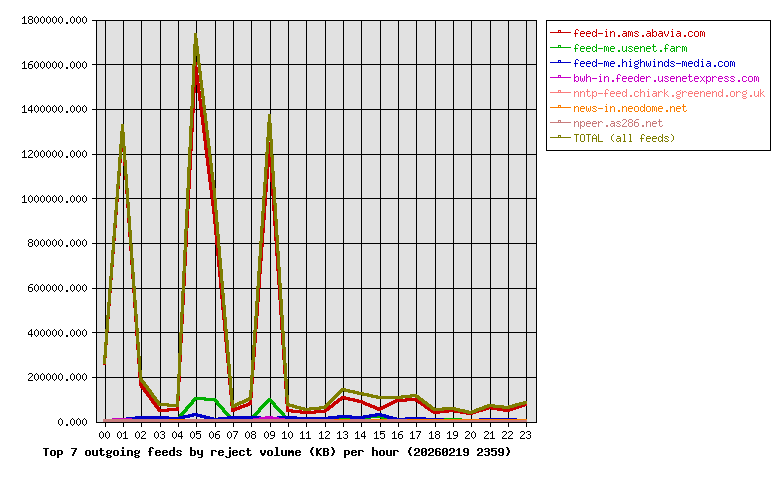Click the feed-in.ams.abavia.com legend label
The width and height of the screenshot is (780, 480).
click(639, 33)
